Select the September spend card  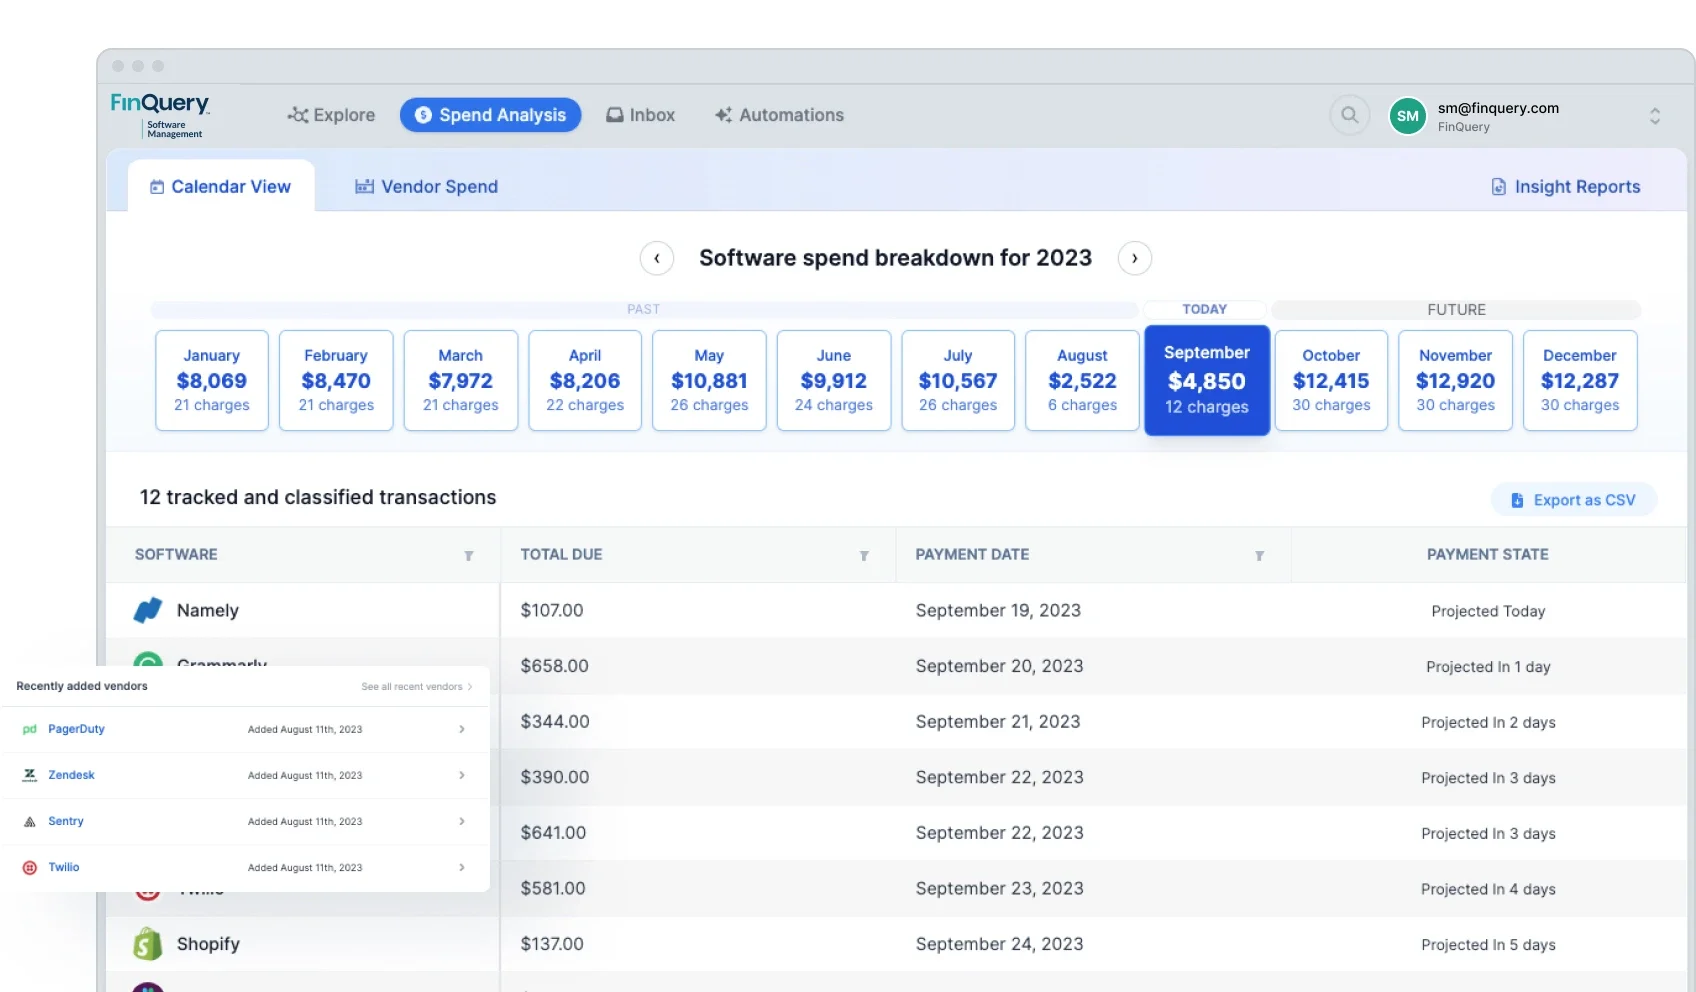pyautogui.click(x=1207, y=380)
